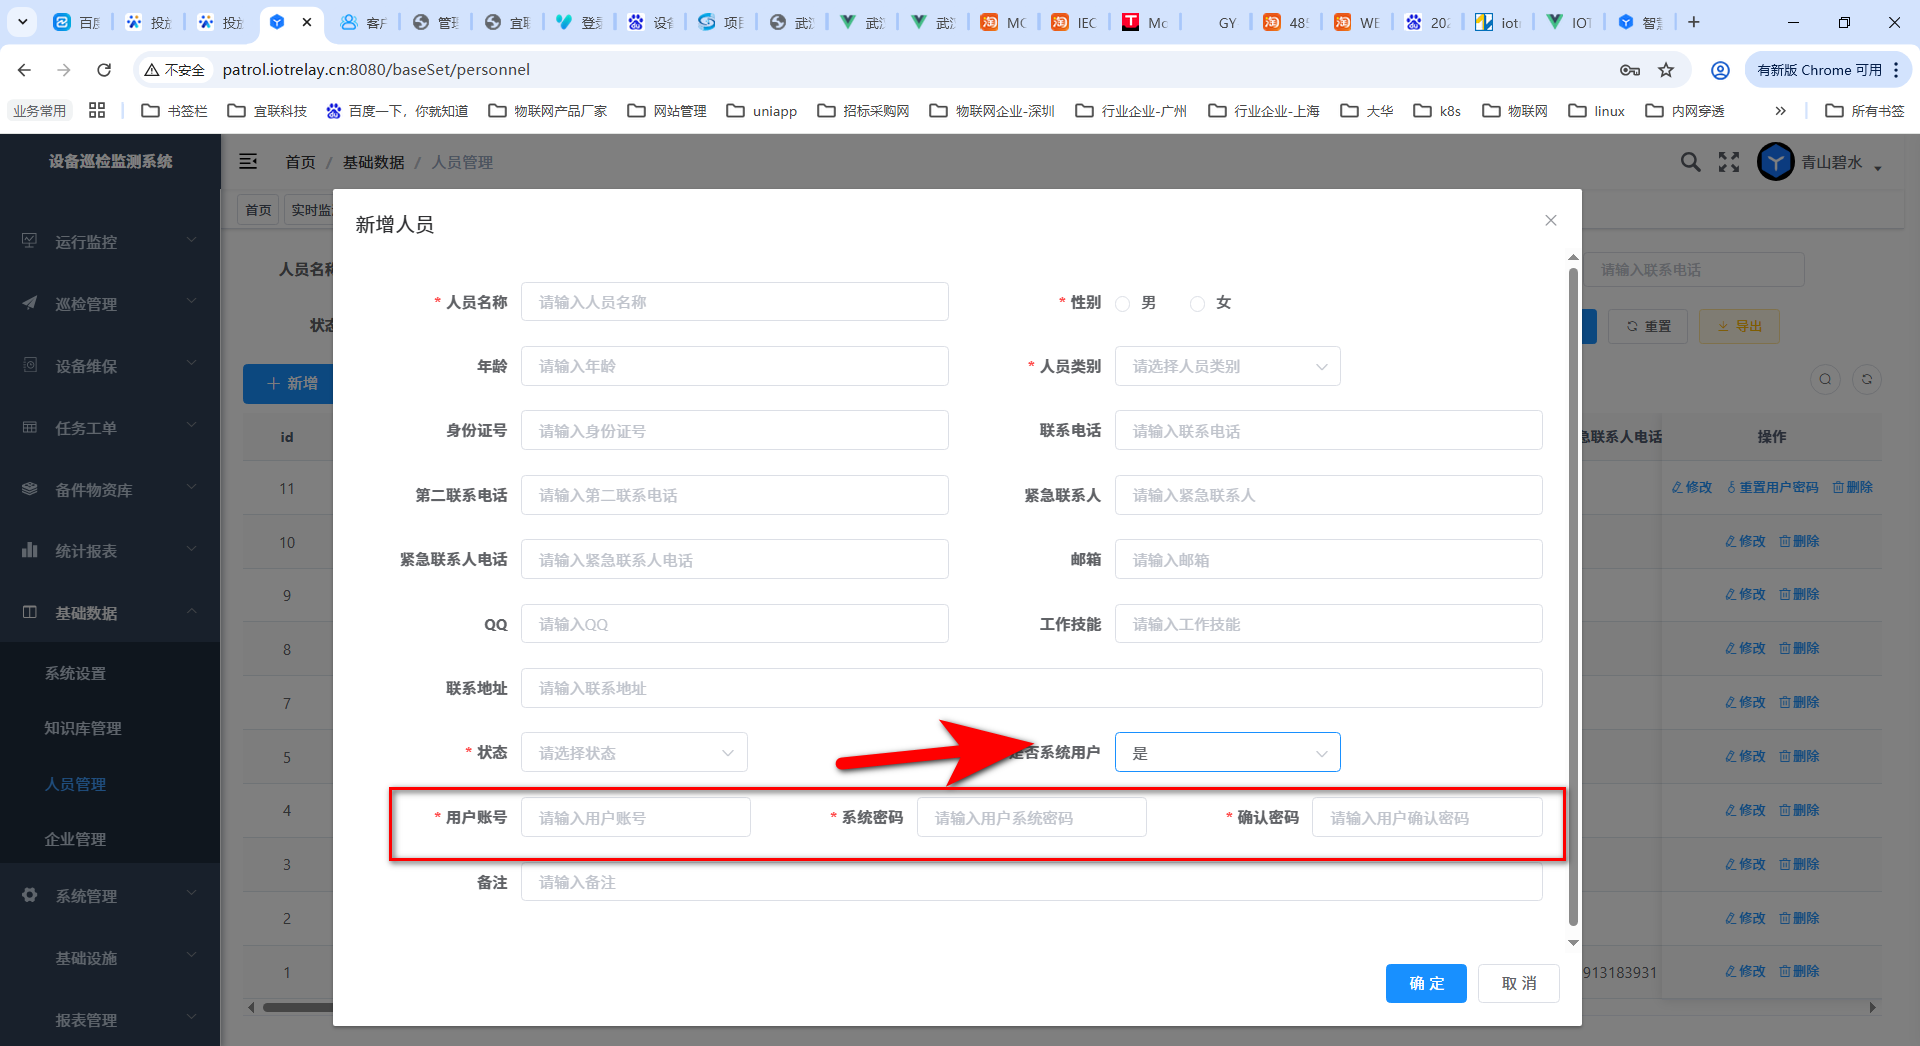Collapse sidebar using the hamburger icon
Viewport: 1920px width, 1046px height.
click(248, 162)
